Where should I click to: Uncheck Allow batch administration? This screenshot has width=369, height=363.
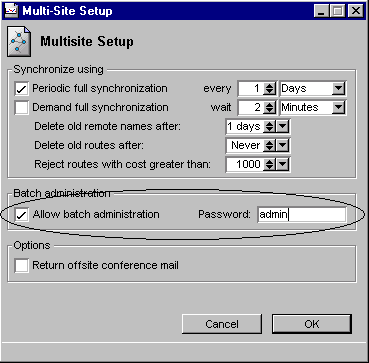22,214
